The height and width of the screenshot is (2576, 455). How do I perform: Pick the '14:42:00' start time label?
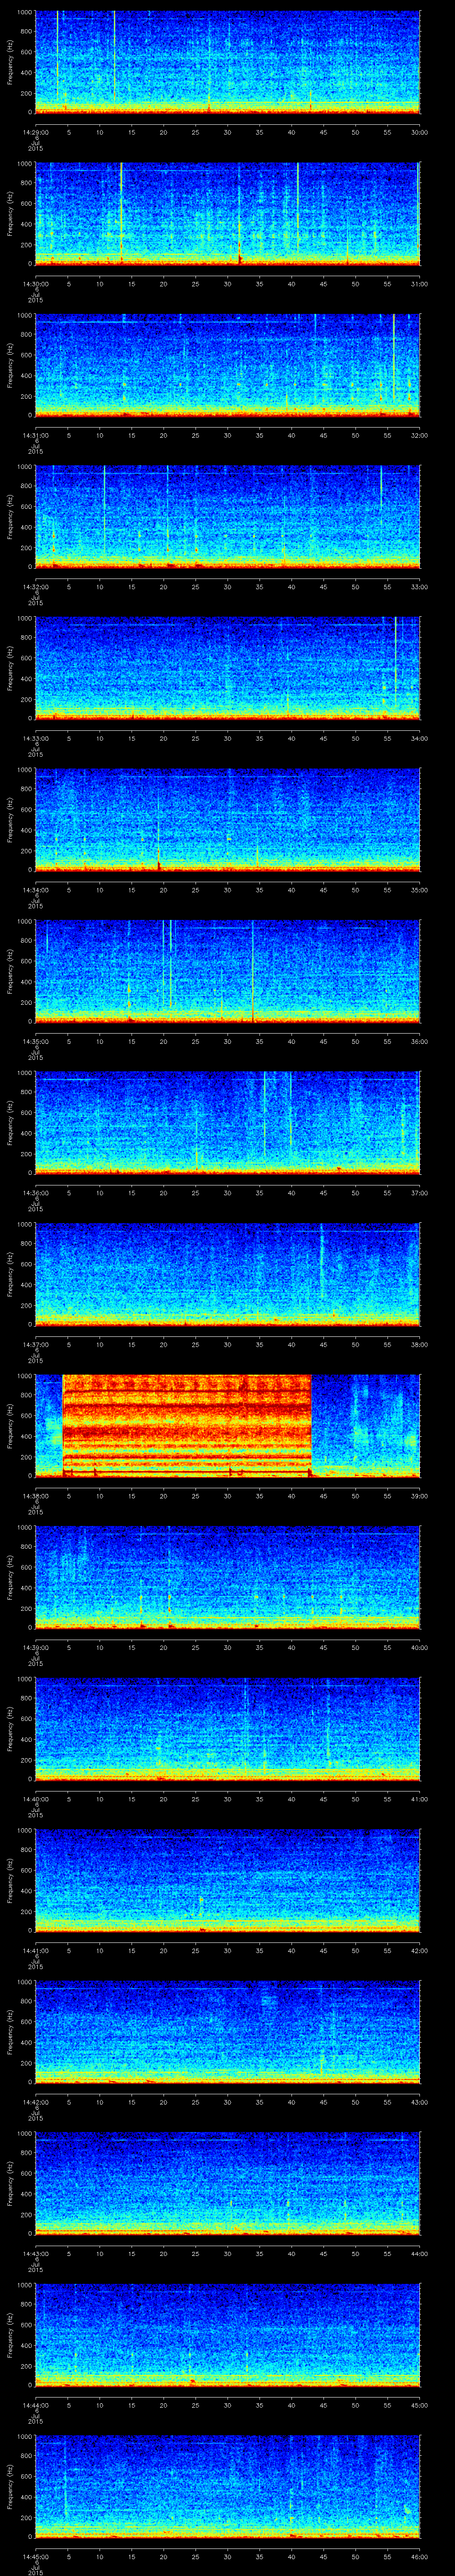point(35,2101)
